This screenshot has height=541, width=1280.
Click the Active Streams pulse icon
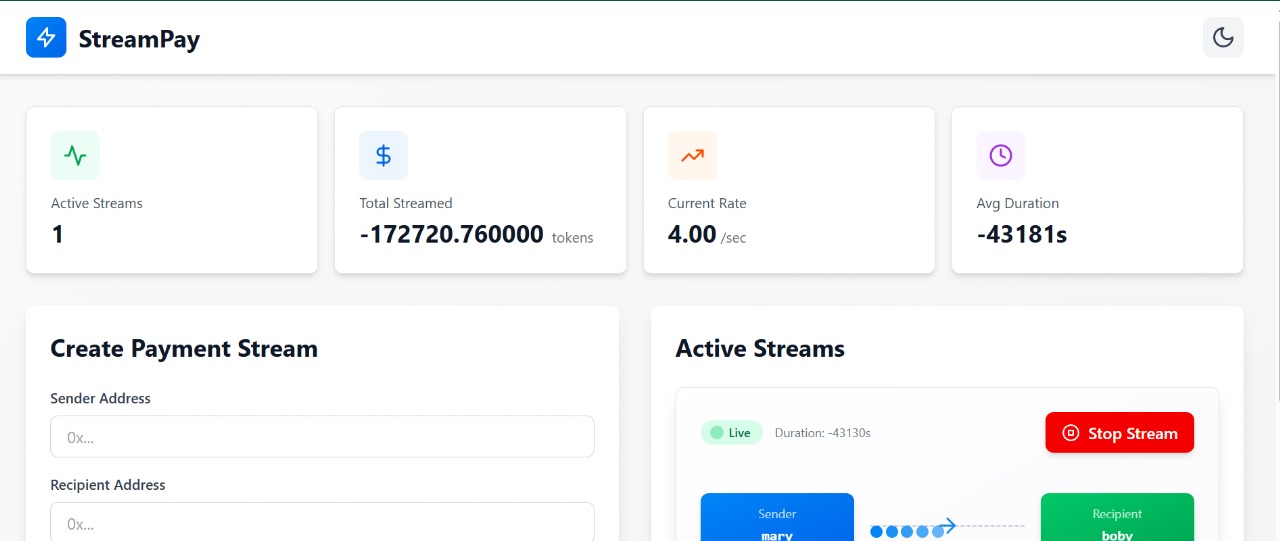[75, 155]
